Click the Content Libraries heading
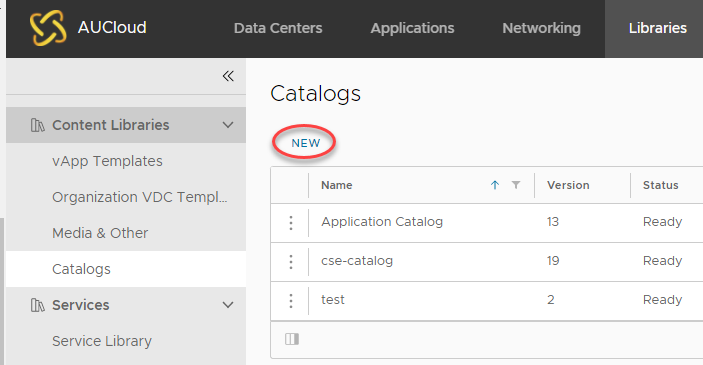Image resolution: width=703 pixels, height=365 pixels. (x=110, y=125)
